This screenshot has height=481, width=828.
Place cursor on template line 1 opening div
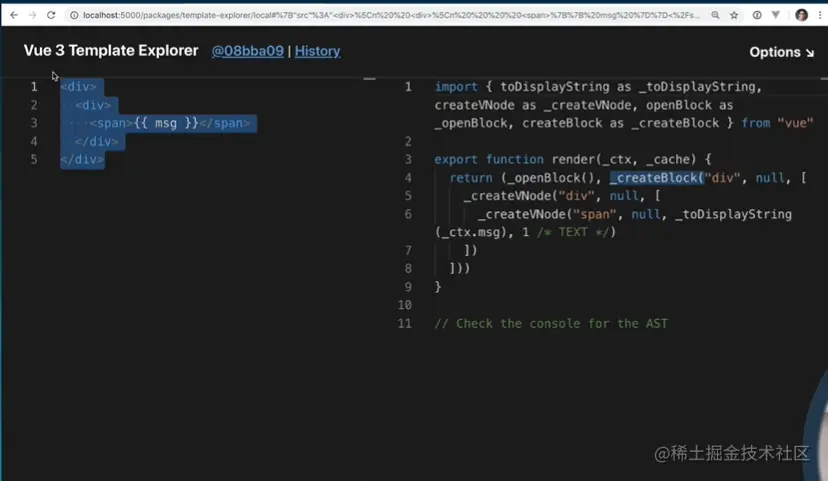coord(79,87)
